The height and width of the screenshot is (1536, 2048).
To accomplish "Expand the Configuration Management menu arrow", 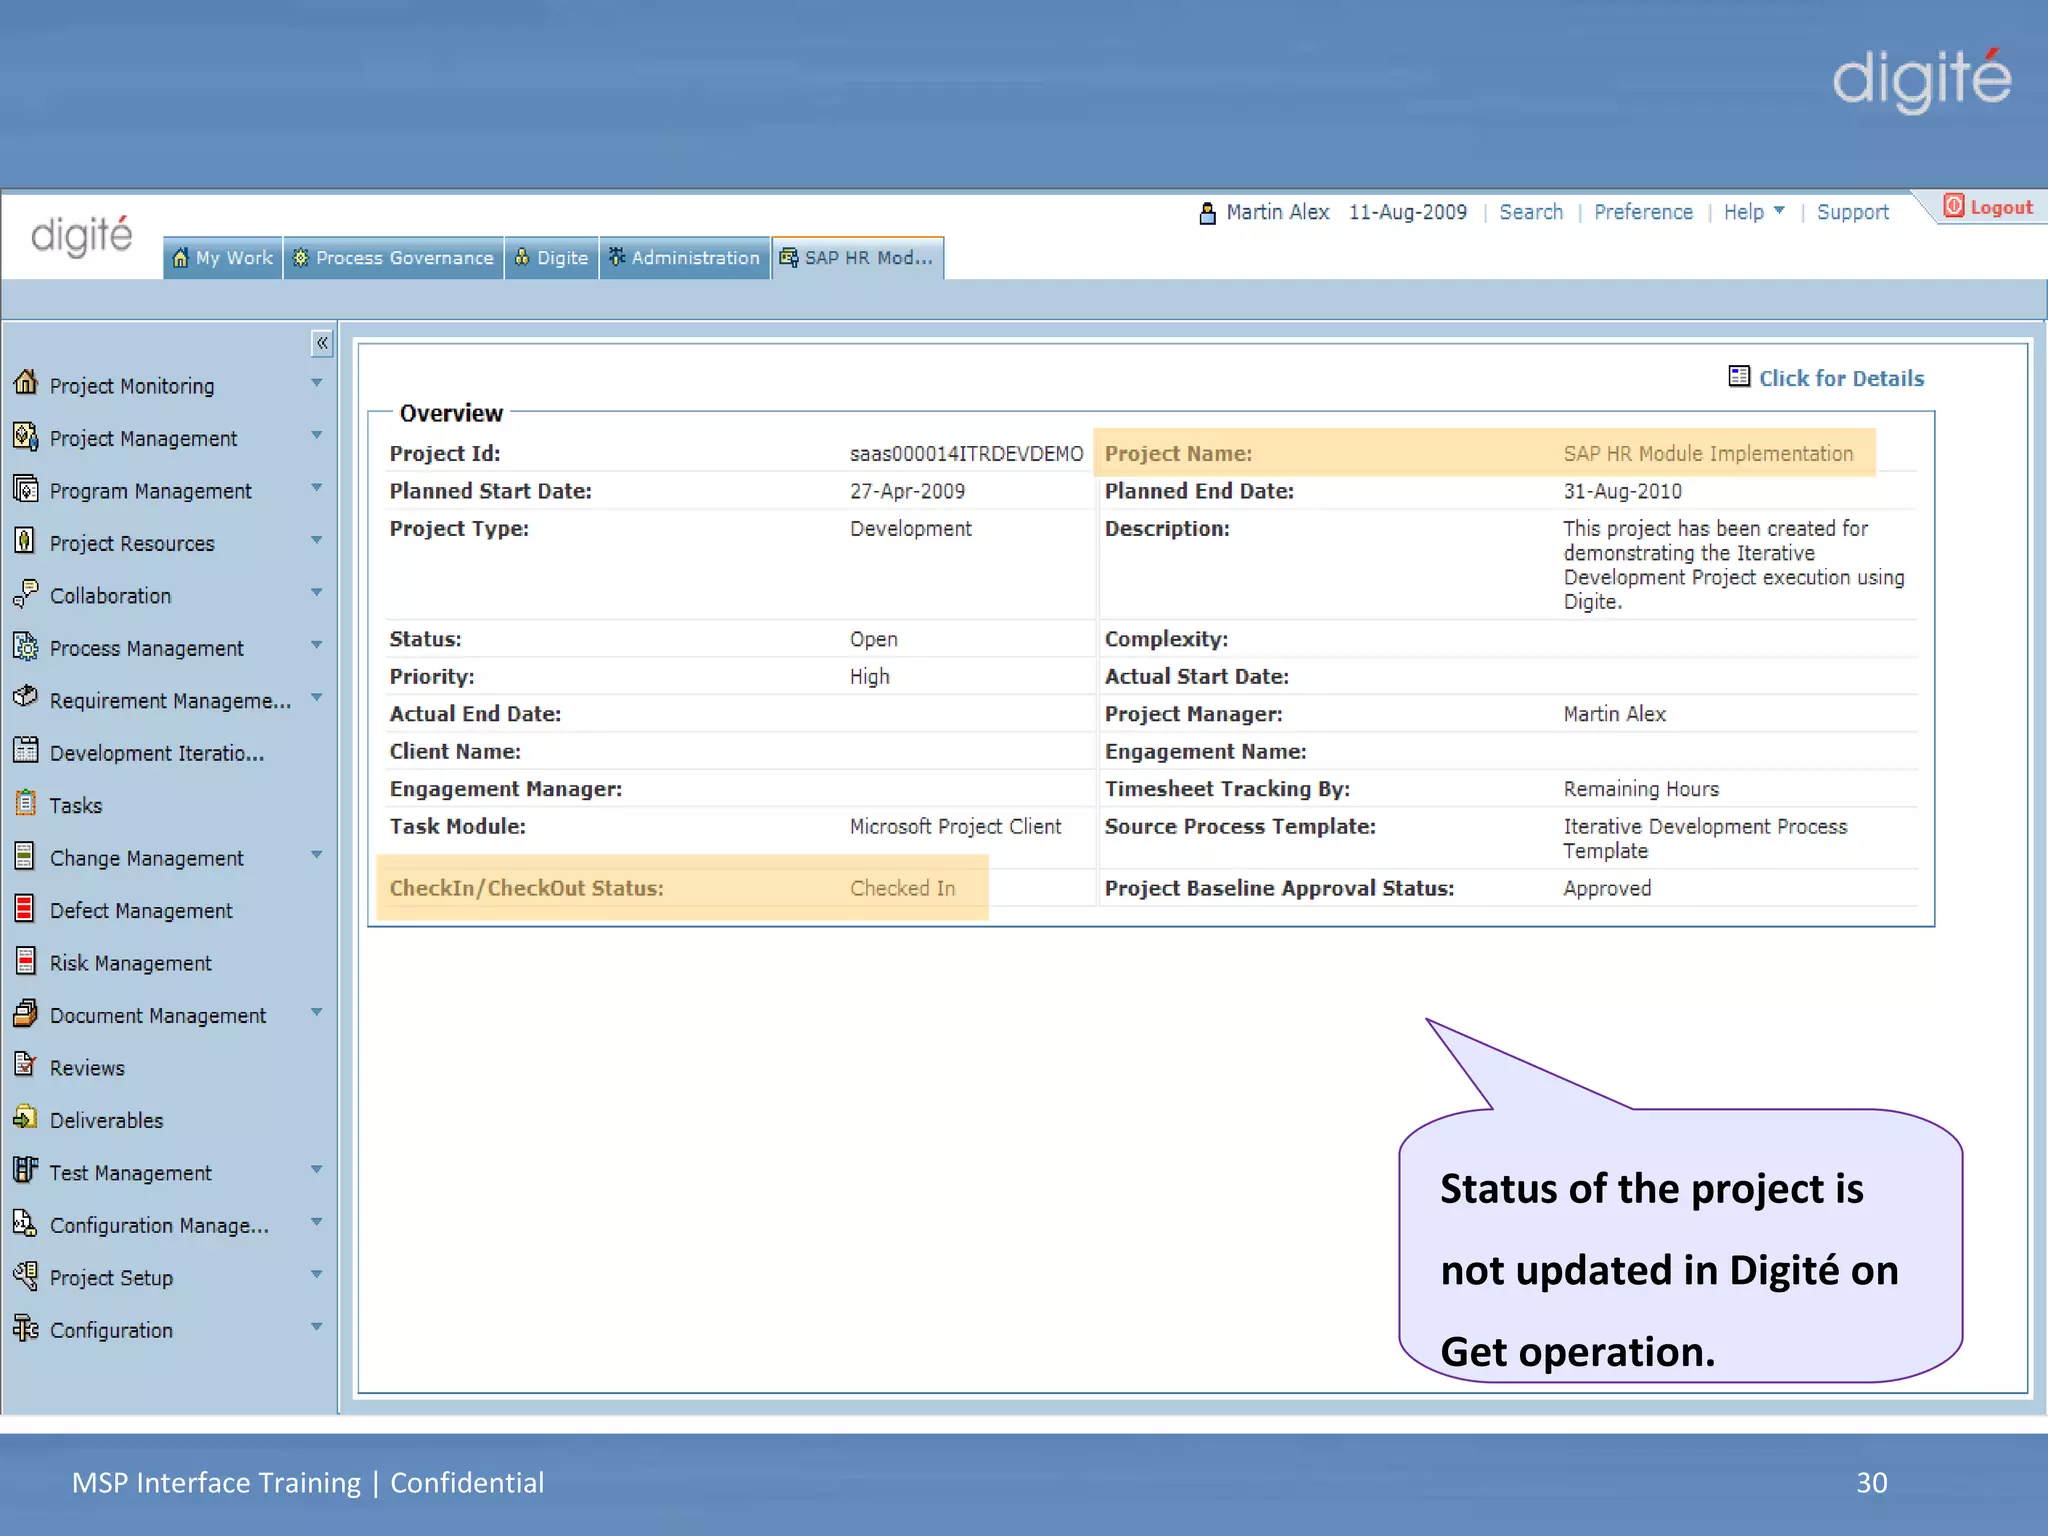I will click(x=316, y=1222).
